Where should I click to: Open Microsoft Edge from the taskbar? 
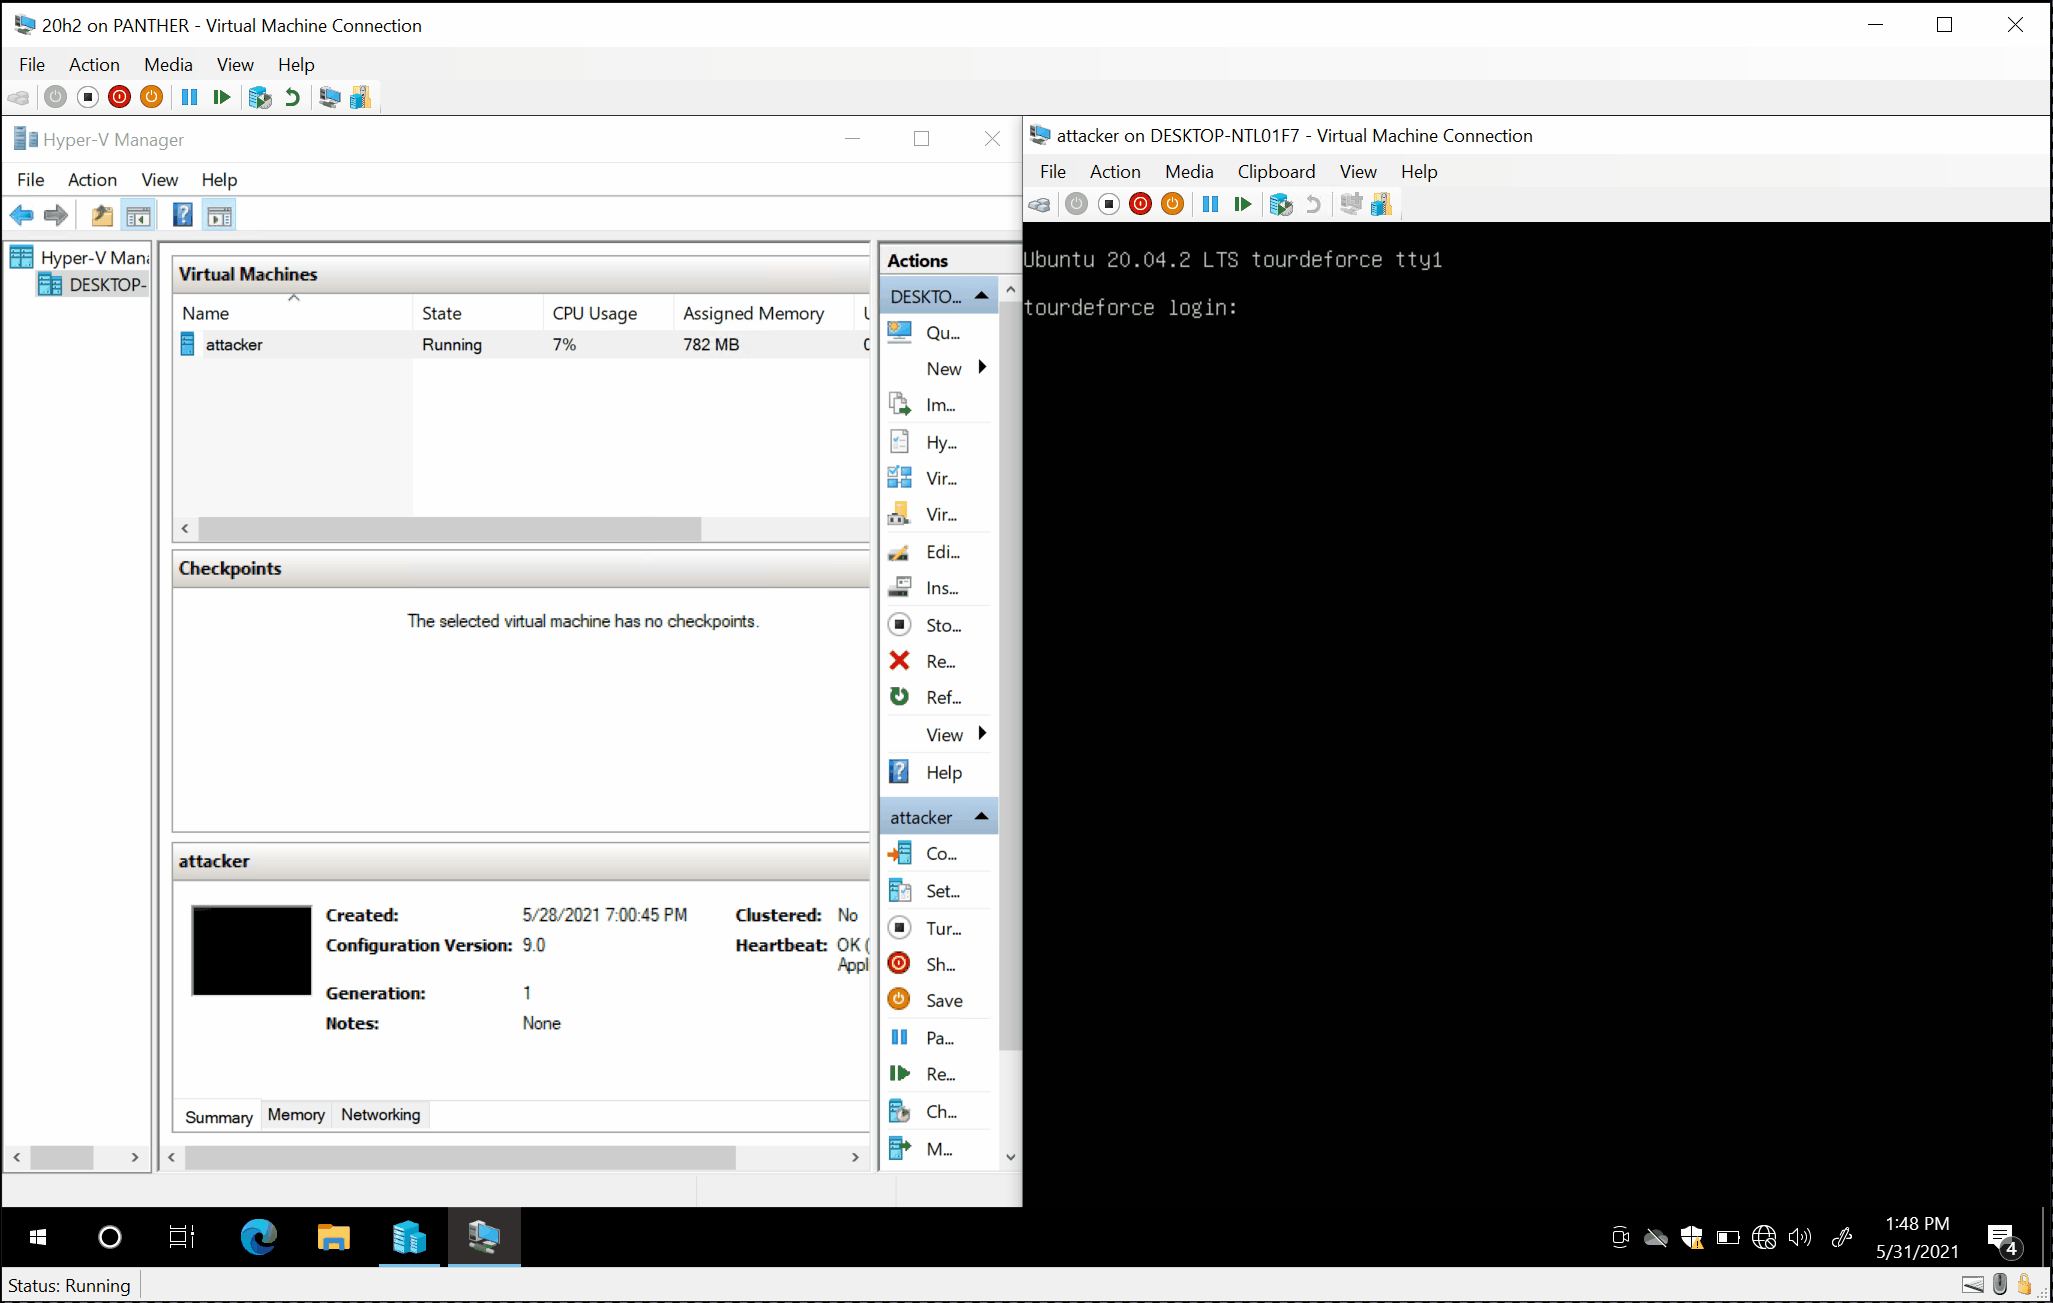259,1237
